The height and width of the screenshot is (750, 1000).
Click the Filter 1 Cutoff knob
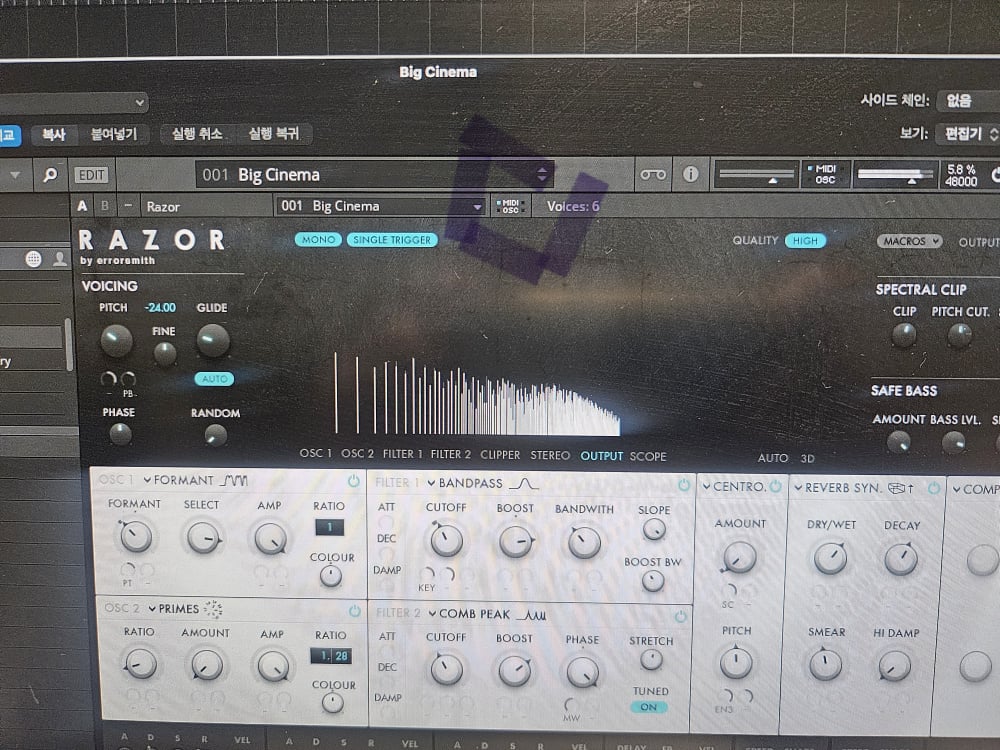click(x=446, y=540)
